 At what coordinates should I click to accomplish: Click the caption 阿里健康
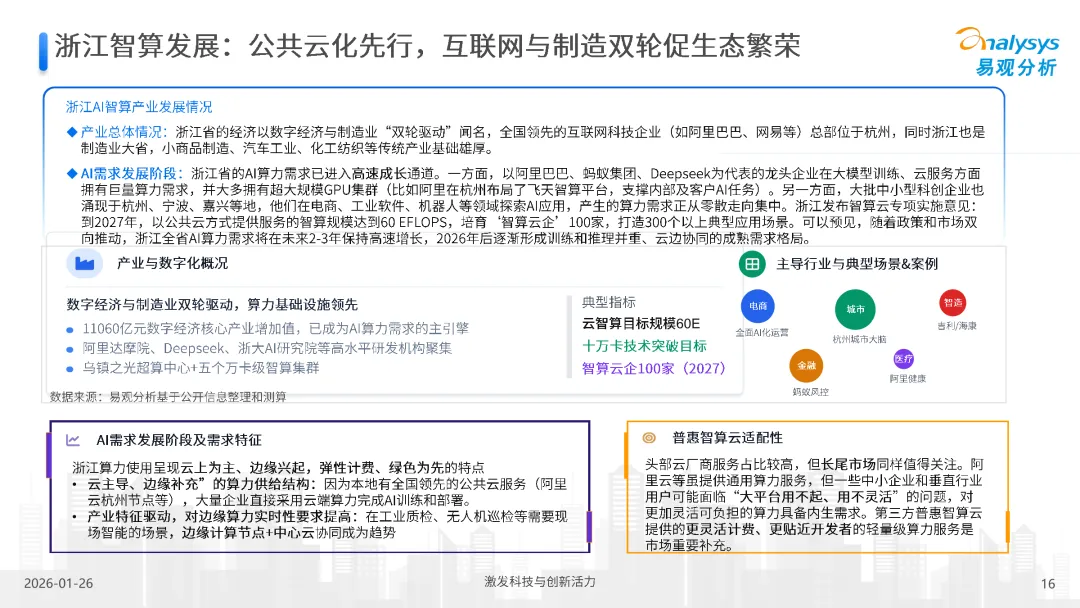907,379
